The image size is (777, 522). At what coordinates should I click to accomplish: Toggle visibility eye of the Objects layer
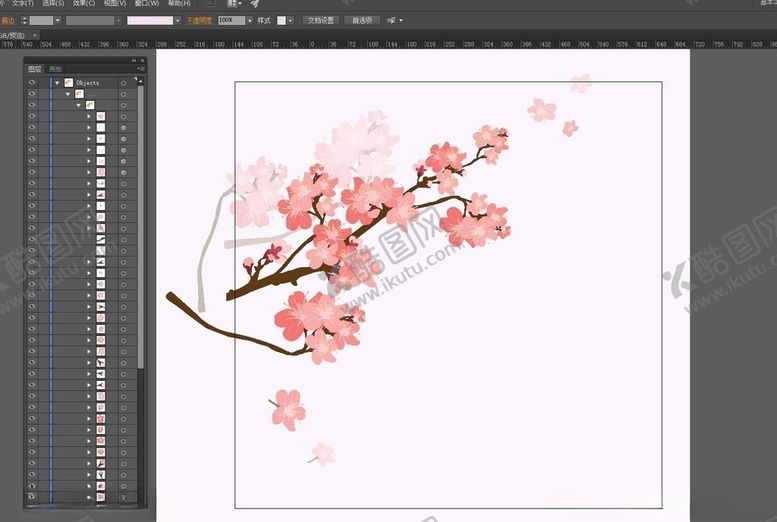(32, 82)
